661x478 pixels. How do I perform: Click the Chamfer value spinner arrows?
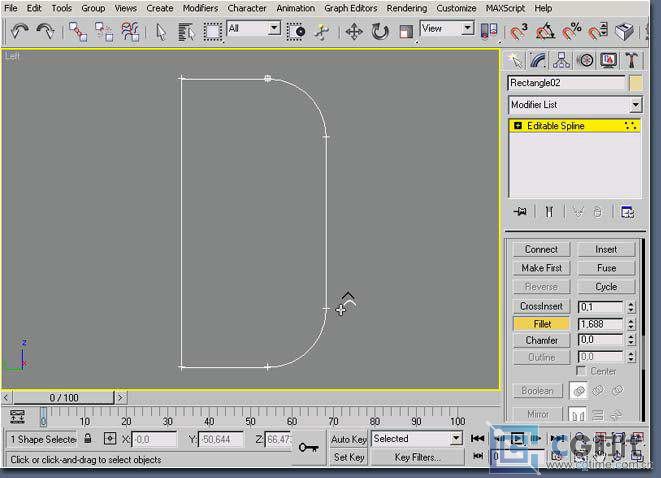pos(631,340)
